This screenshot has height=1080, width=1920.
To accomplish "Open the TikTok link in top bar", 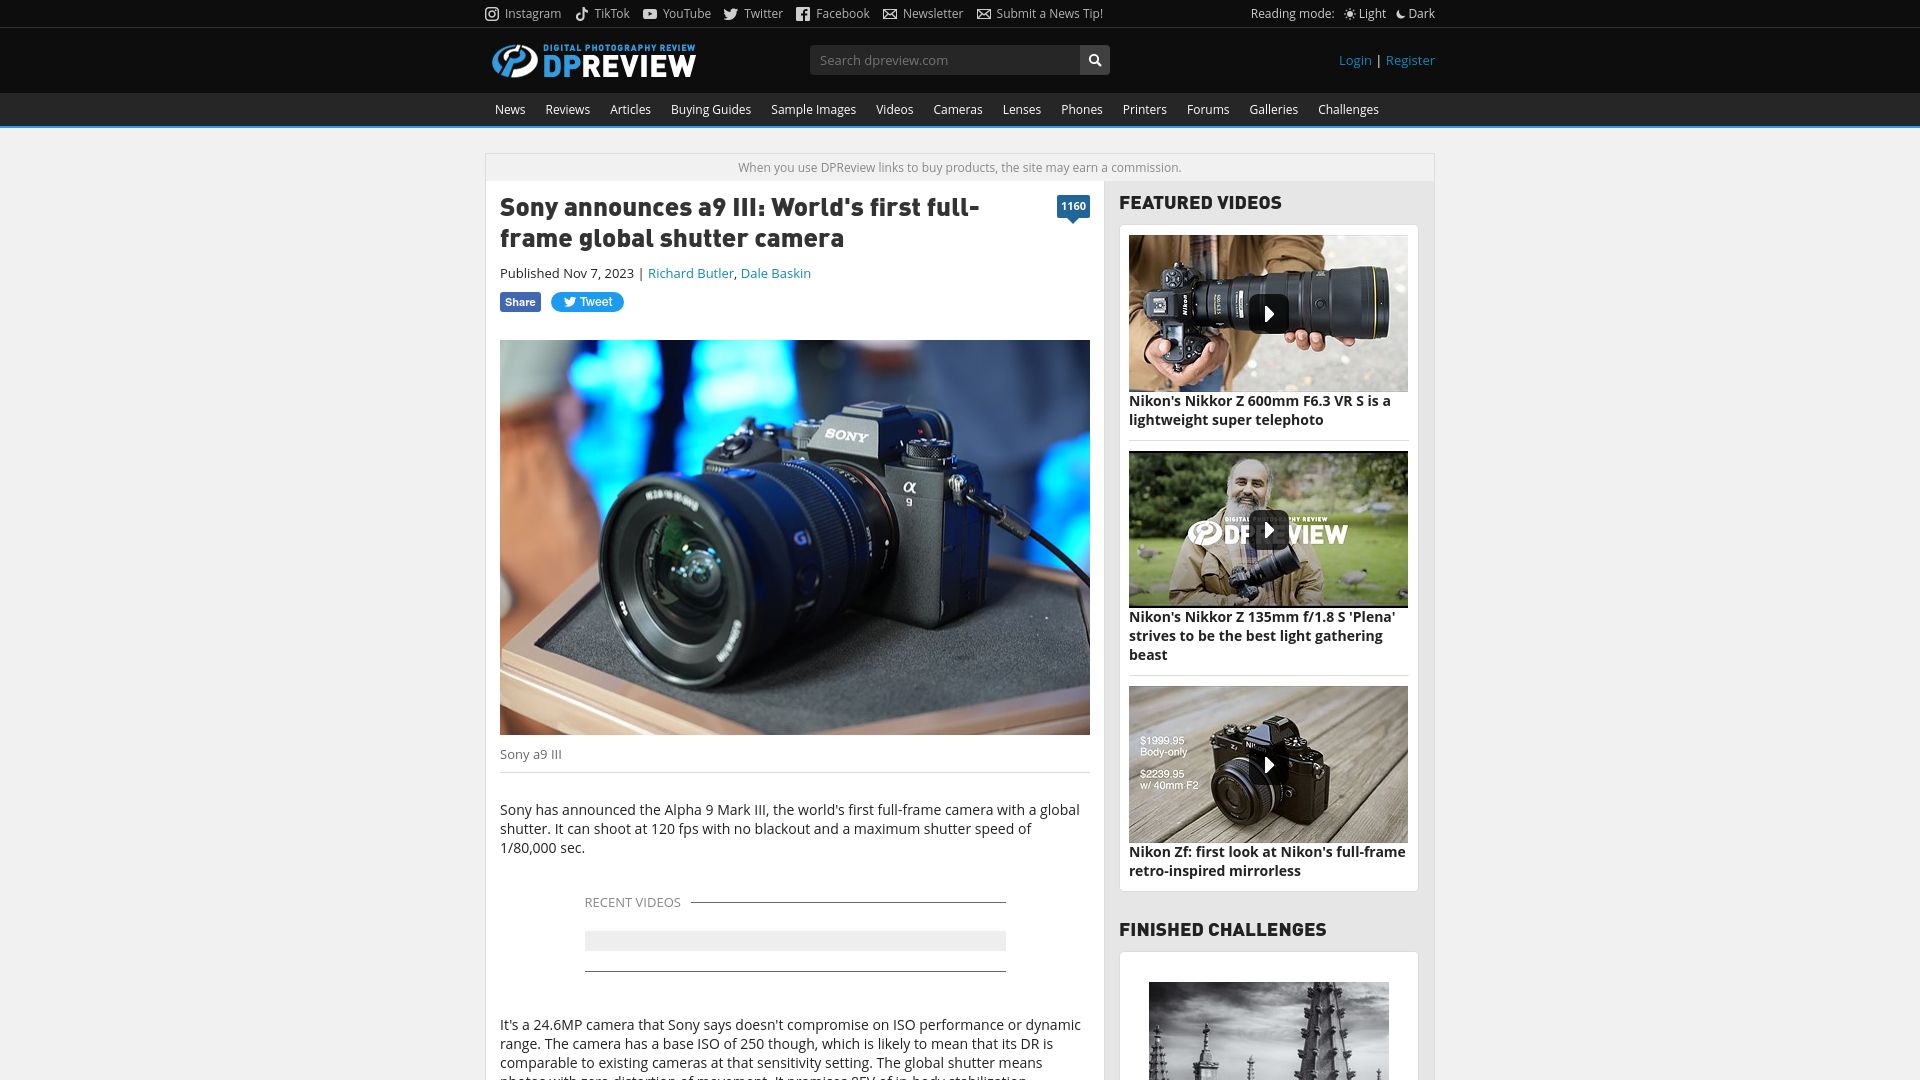I will (602, 14).
